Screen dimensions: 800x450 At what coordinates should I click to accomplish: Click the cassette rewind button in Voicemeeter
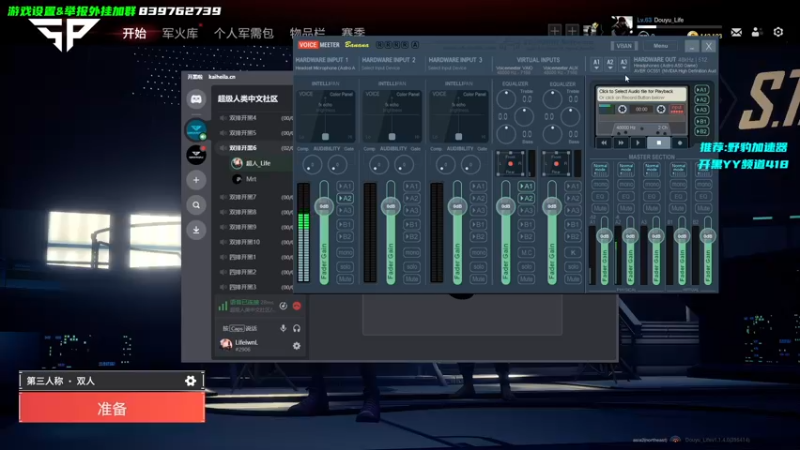[604, 143]
